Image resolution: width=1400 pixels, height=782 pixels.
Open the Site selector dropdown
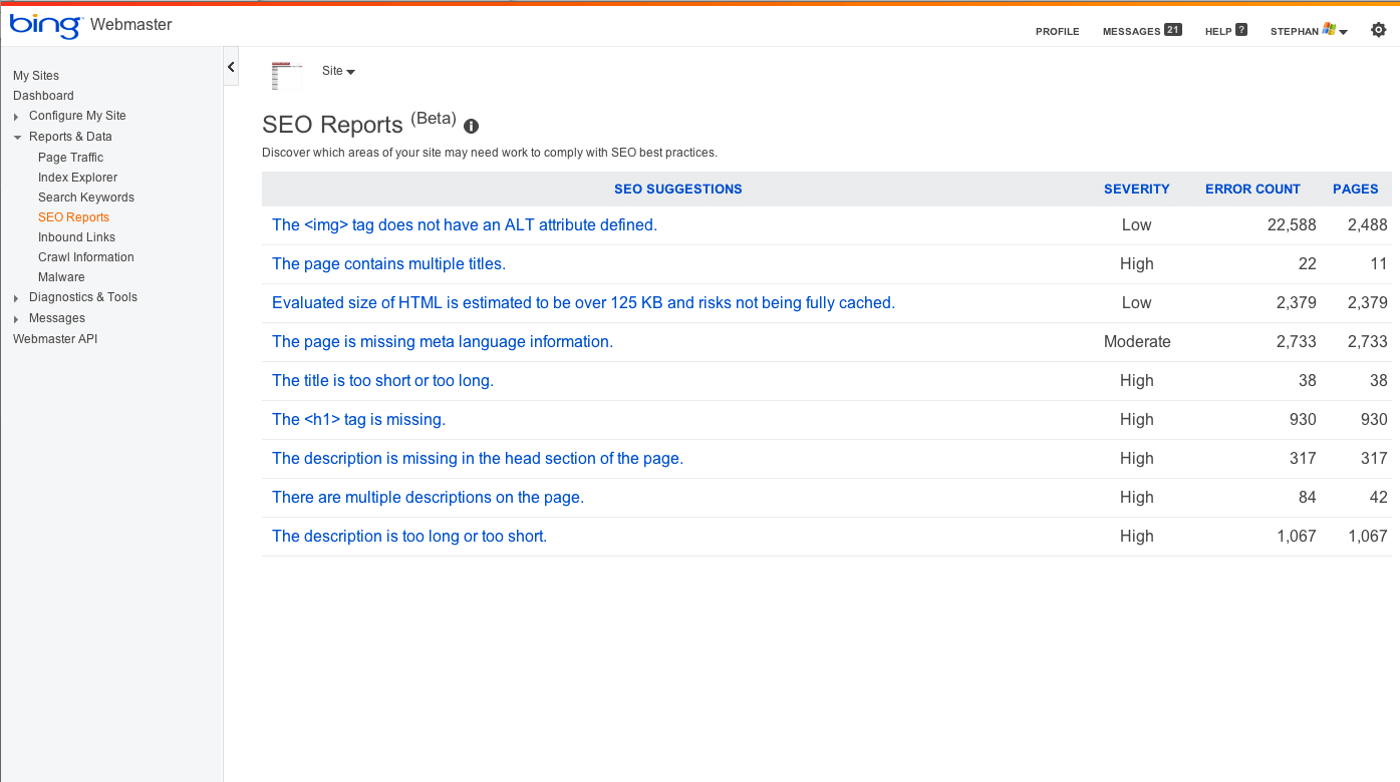(x=338, y=71)
